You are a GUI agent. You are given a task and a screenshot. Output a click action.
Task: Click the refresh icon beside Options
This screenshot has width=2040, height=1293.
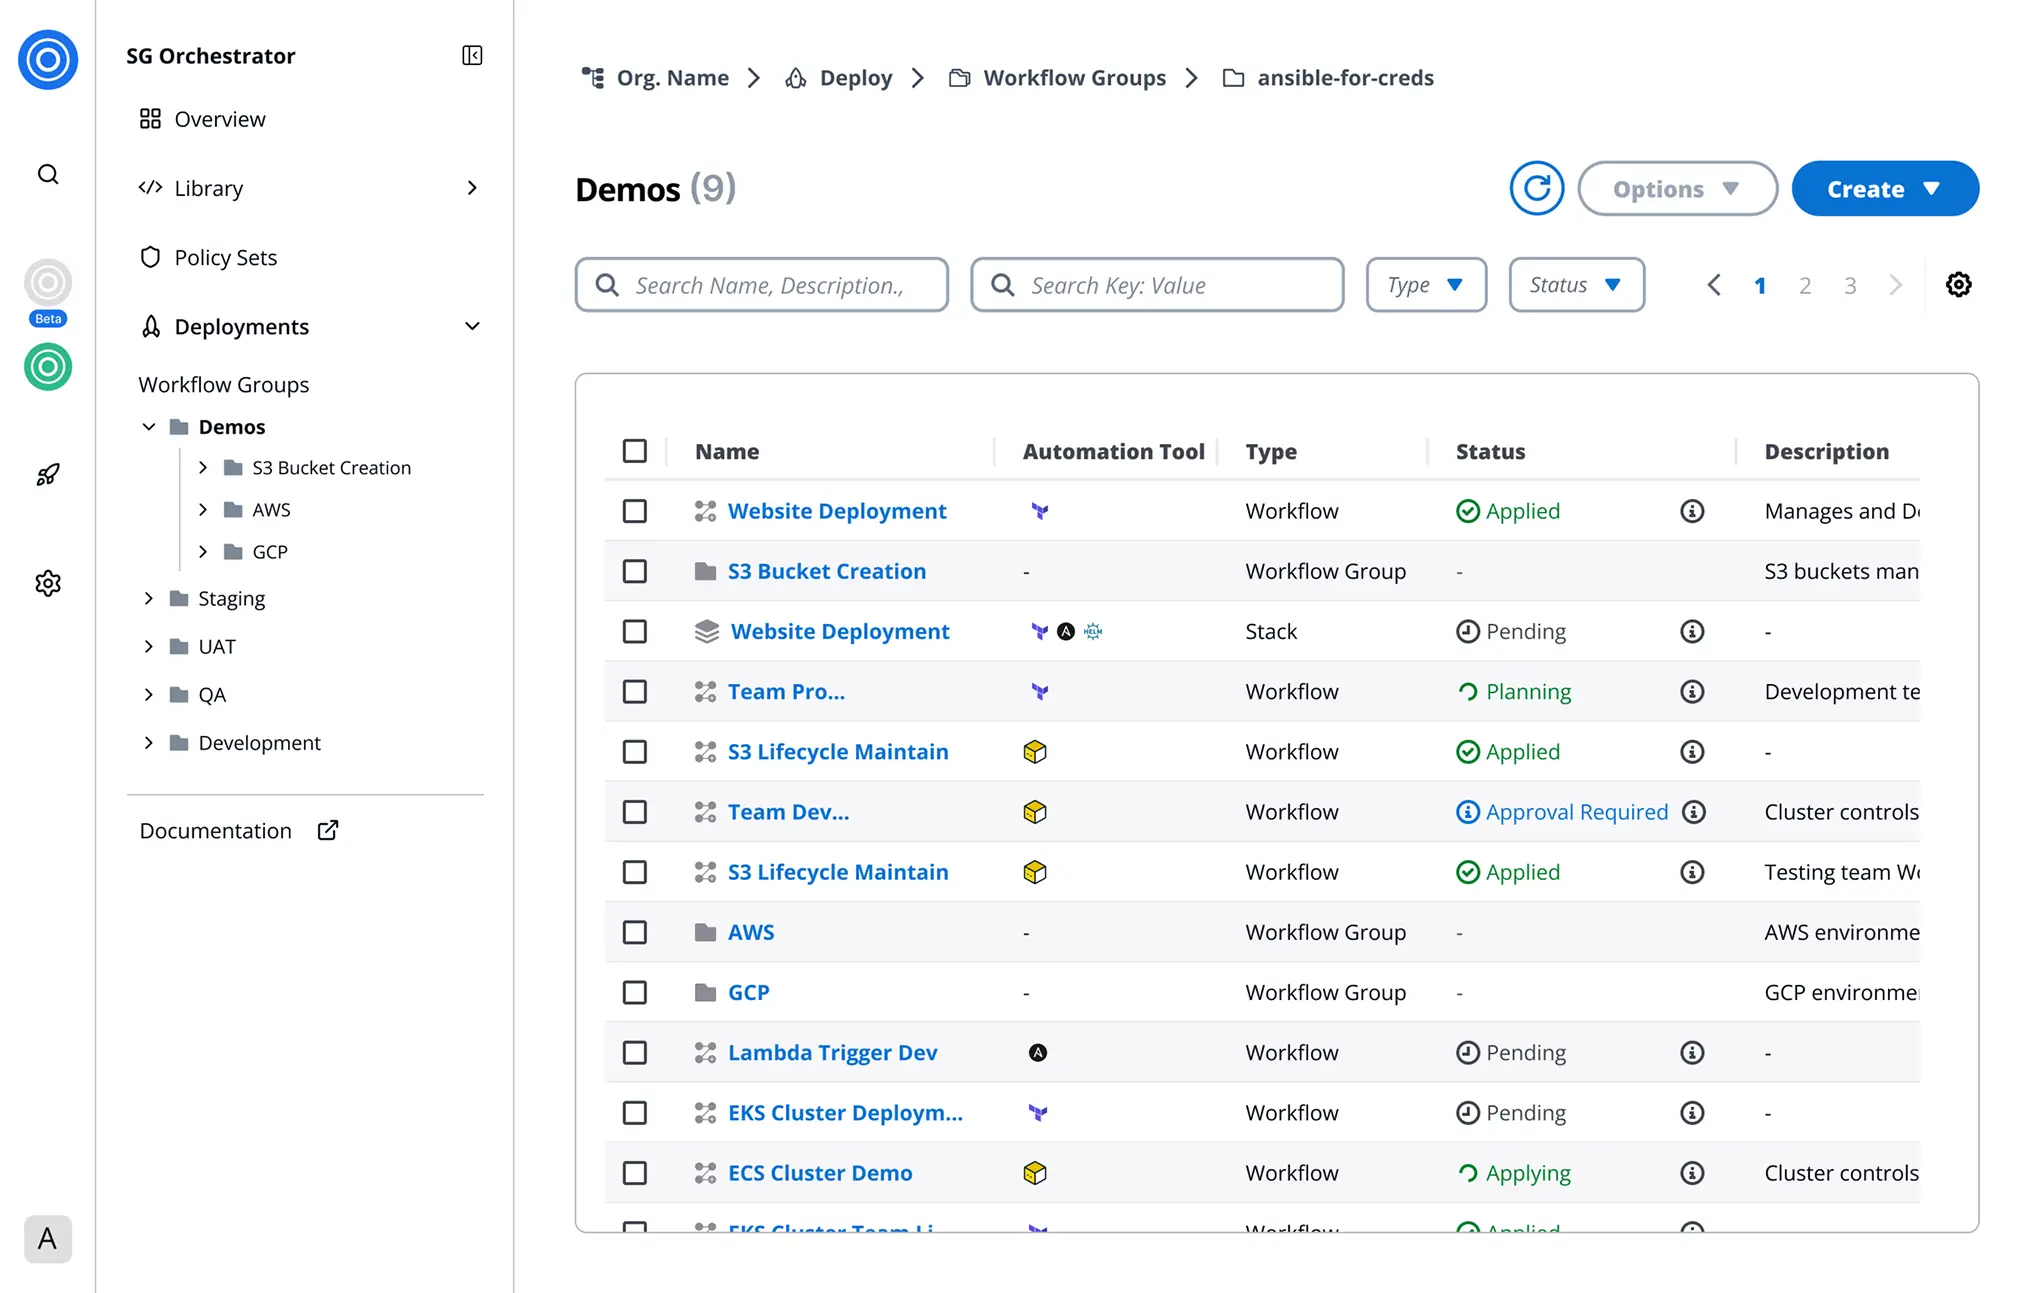click(x=1536, y=188)
